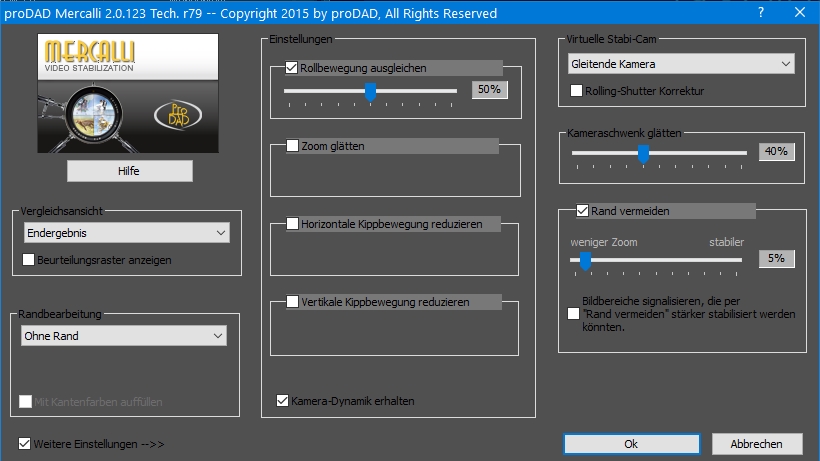Click the title bar question mark help icon

point(761,12)
